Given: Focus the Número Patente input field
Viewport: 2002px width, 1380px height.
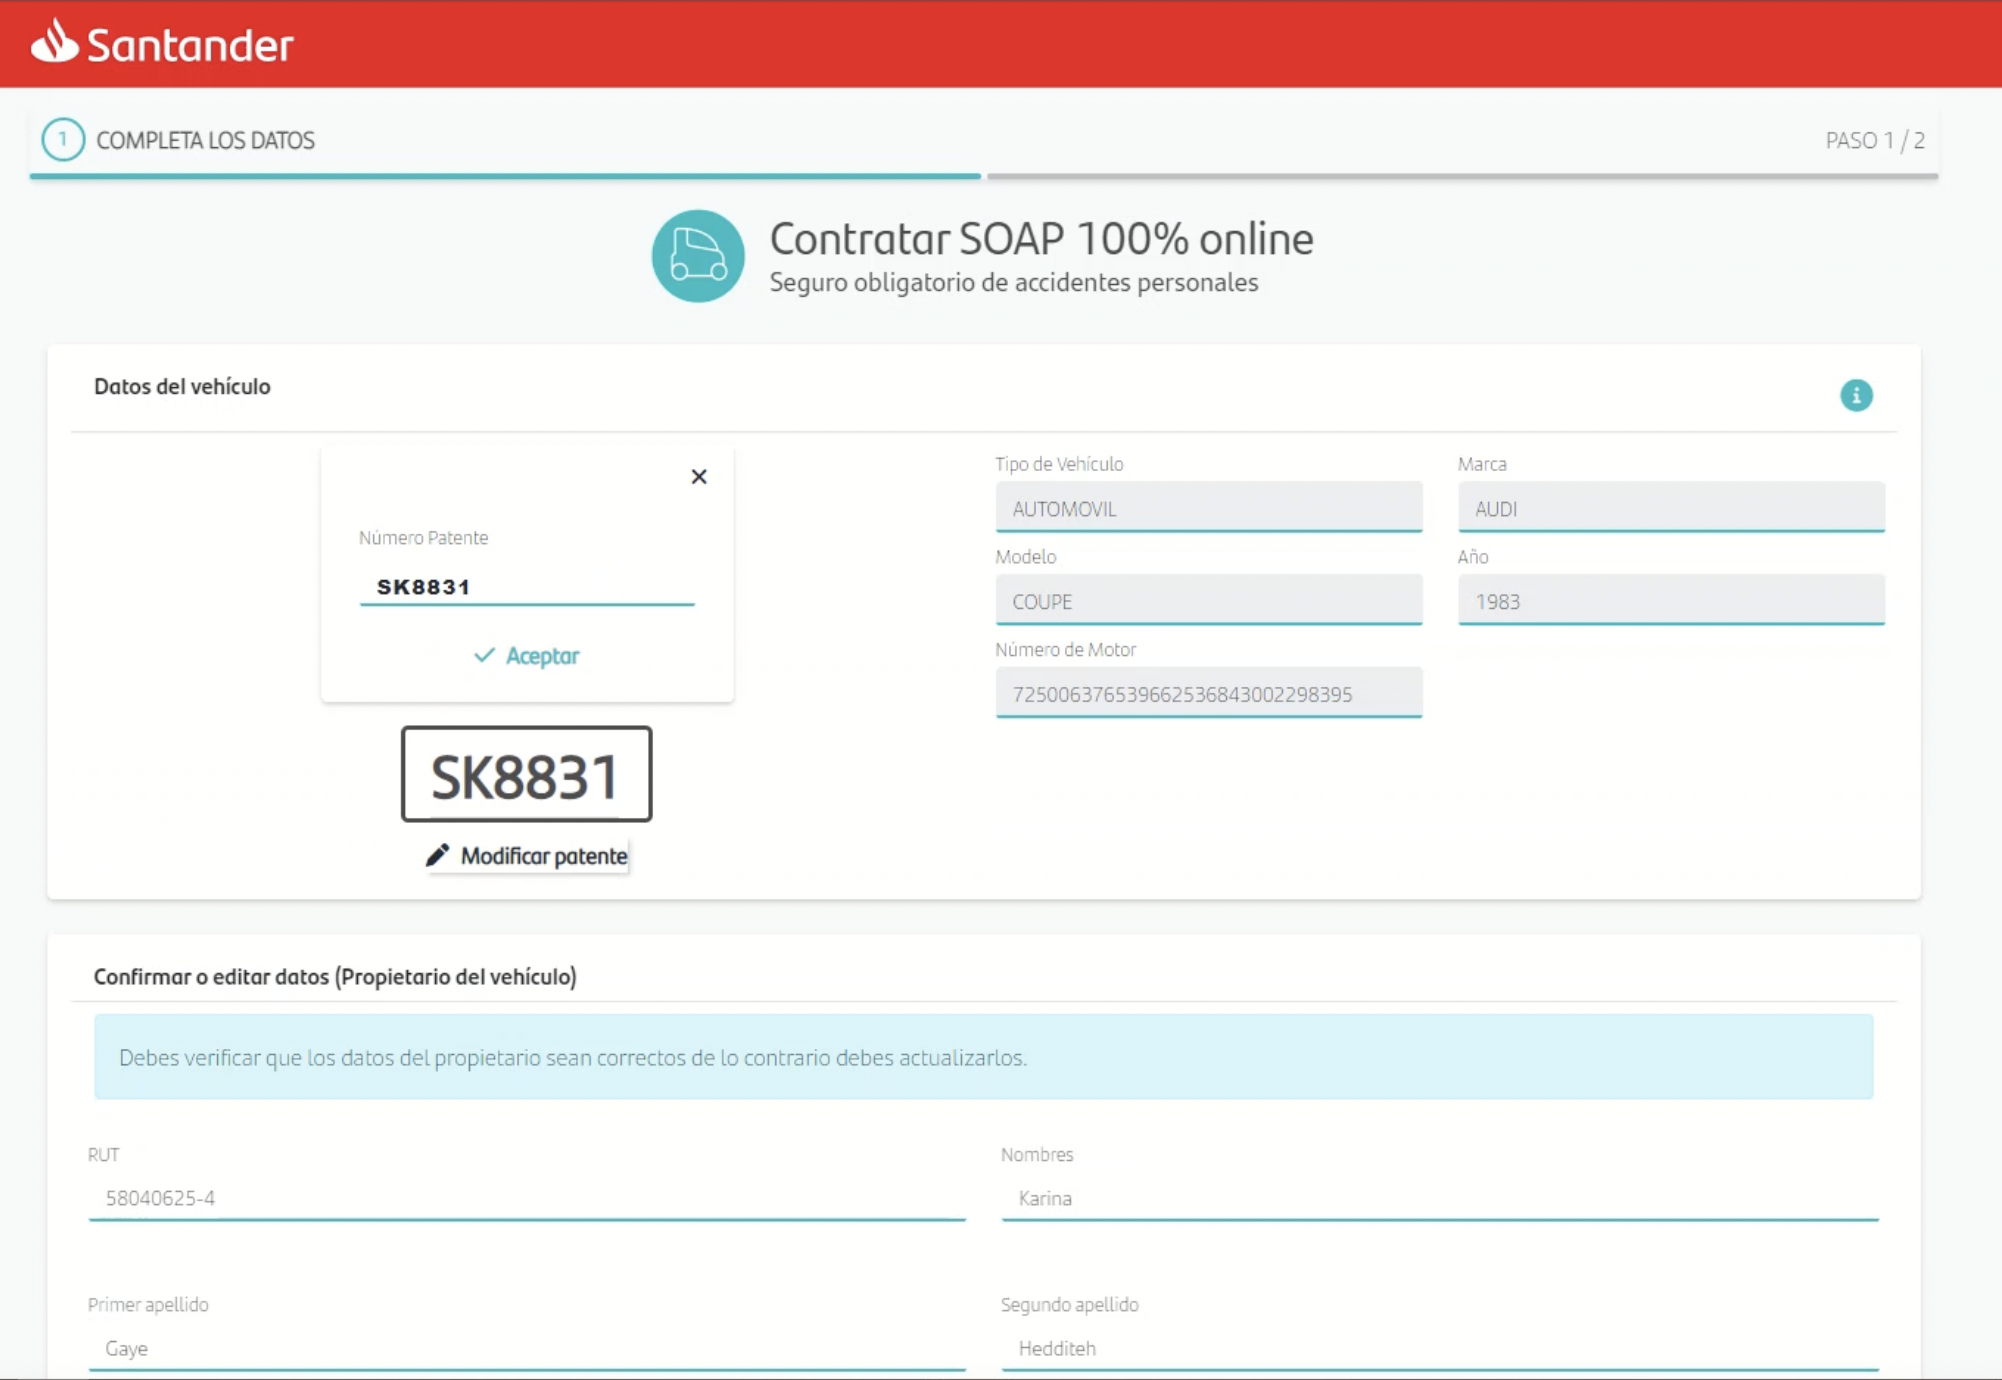Looking at the screenshot, I should tap(526, 587).
